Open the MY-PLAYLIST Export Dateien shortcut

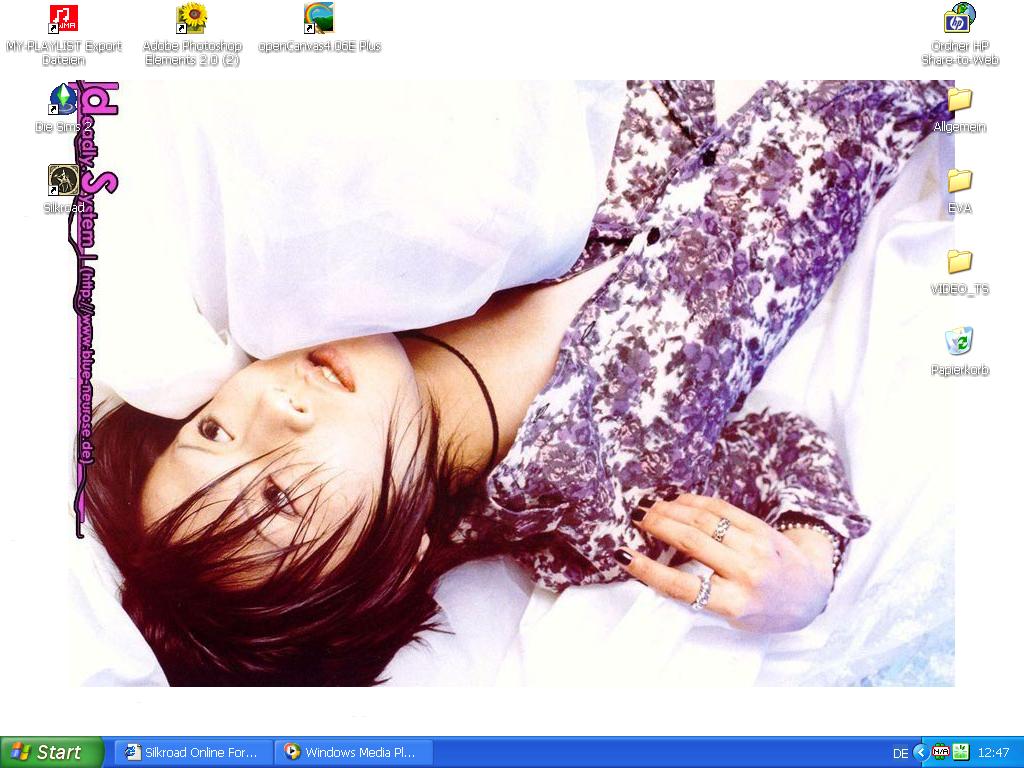coord(64,19)
